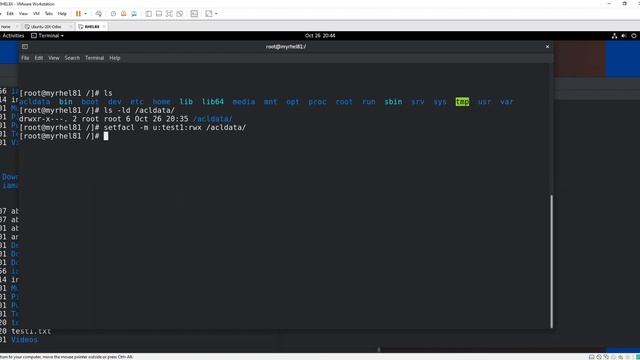This screenshot has height=360, width=640.
Task: Click test1.txt in the background terminal
Action: pyautogui.click(x=31, y=331)
